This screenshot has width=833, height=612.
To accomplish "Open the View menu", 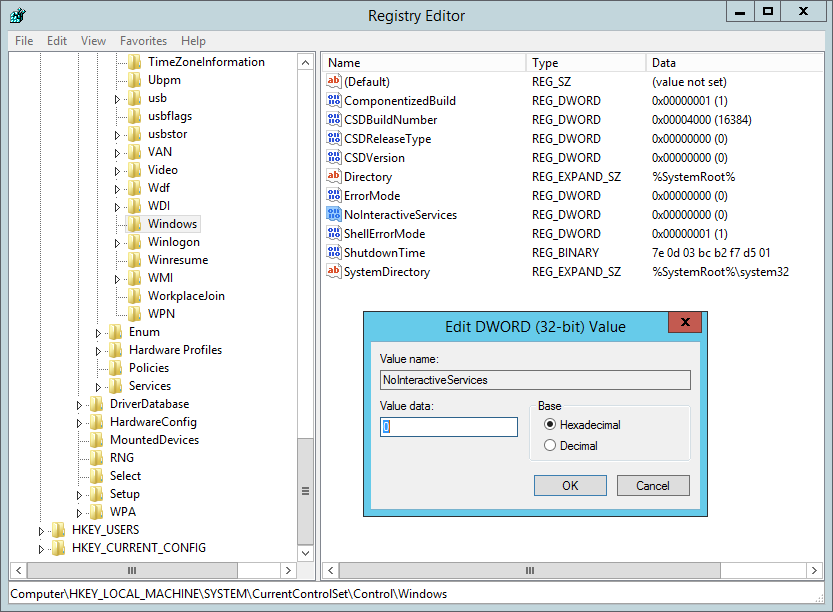I will [x=94, y=41].
